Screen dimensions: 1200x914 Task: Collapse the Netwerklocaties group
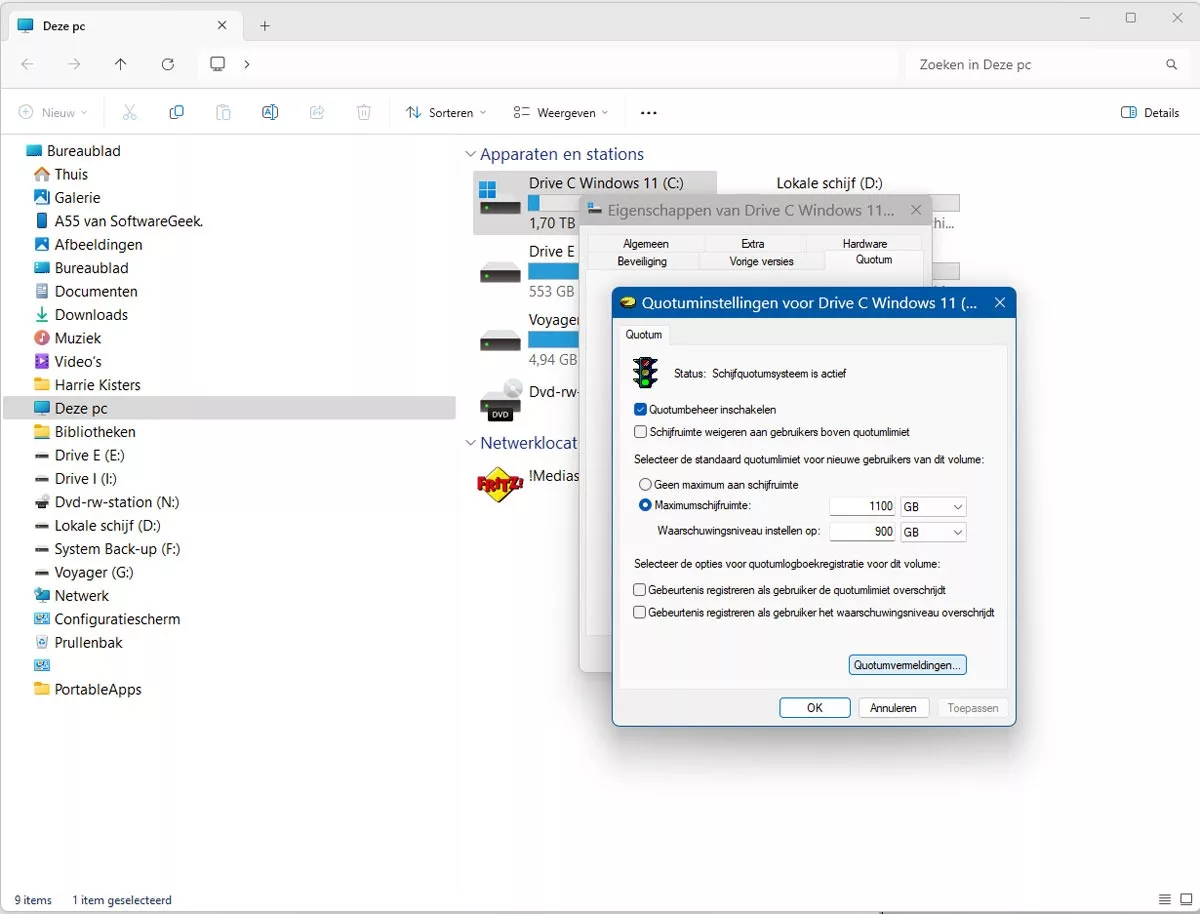pos(470,443)
